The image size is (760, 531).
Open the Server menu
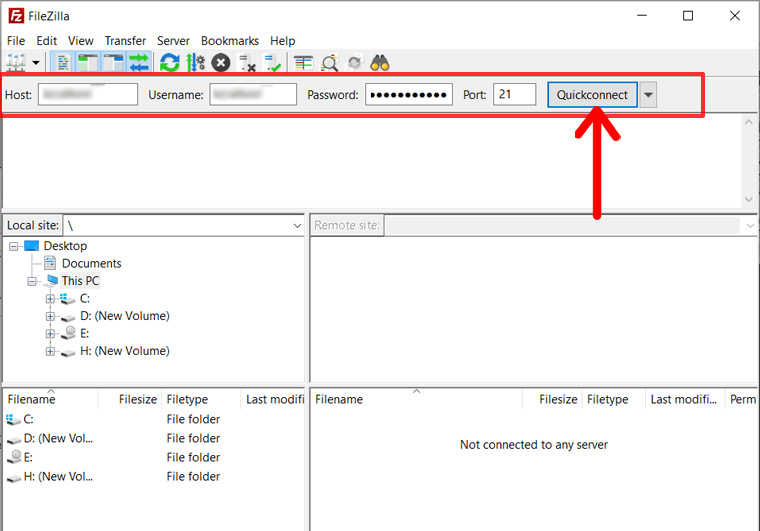tap(173, 41)
